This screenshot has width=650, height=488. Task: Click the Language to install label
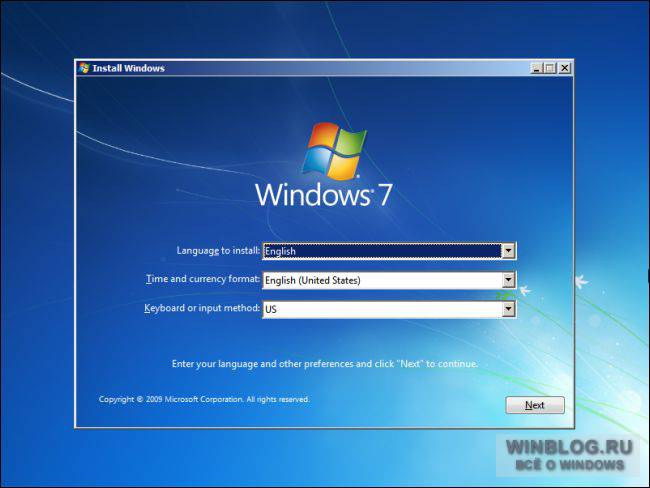(x=218, y=250)
